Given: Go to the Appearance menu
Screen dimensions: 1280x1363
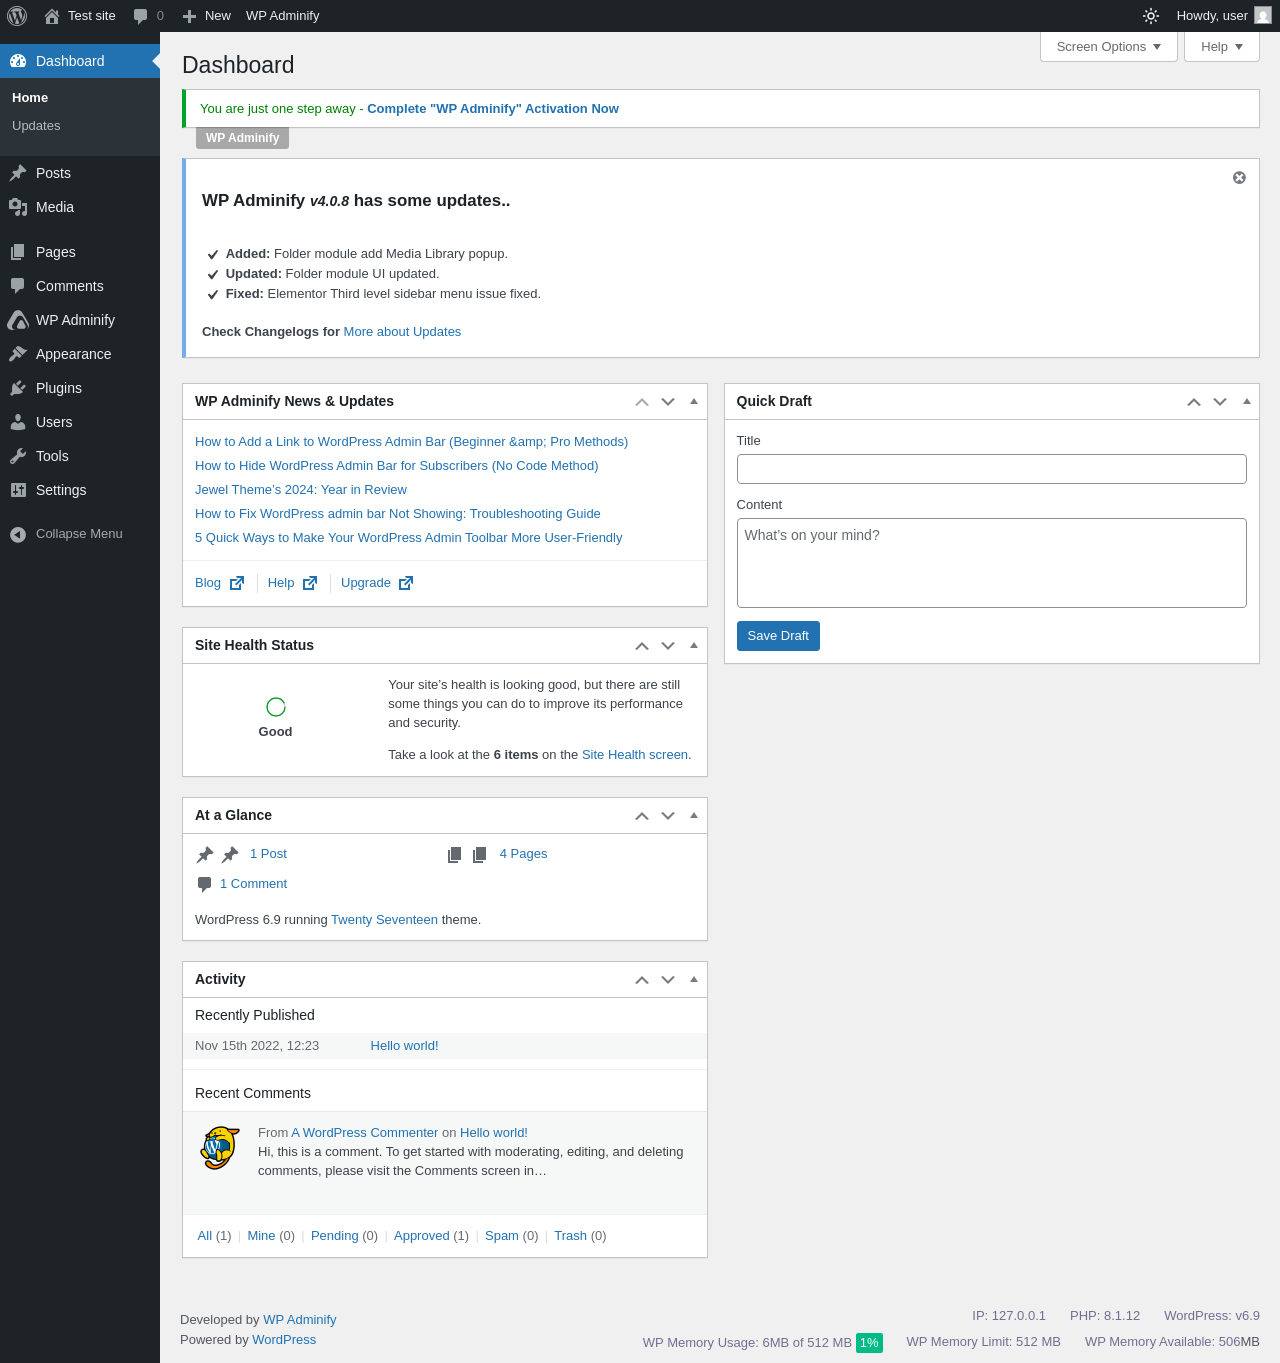Looking at the screenshot, I should pyautogui.click(x=73, y=354).
